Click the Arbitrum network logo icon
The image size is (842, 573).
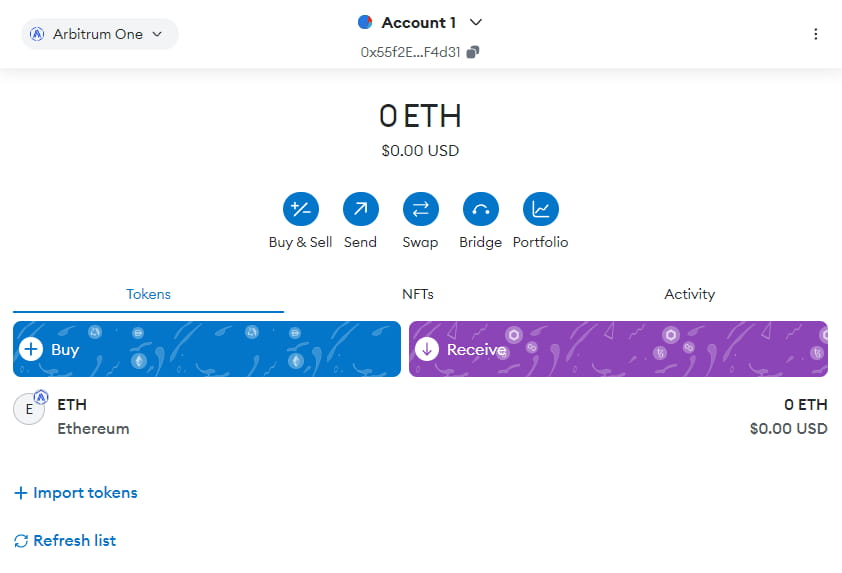pos(38,34)
